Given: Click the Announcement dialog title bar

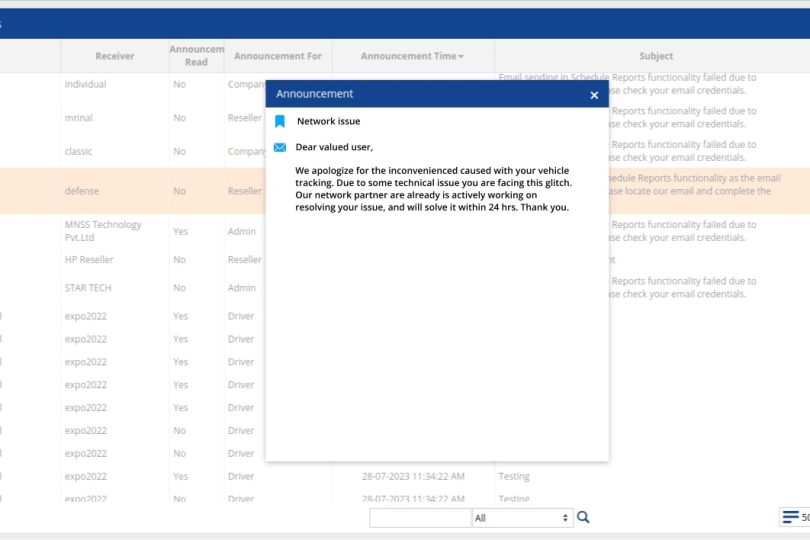Looking at the screenshot, I should 420,94.
